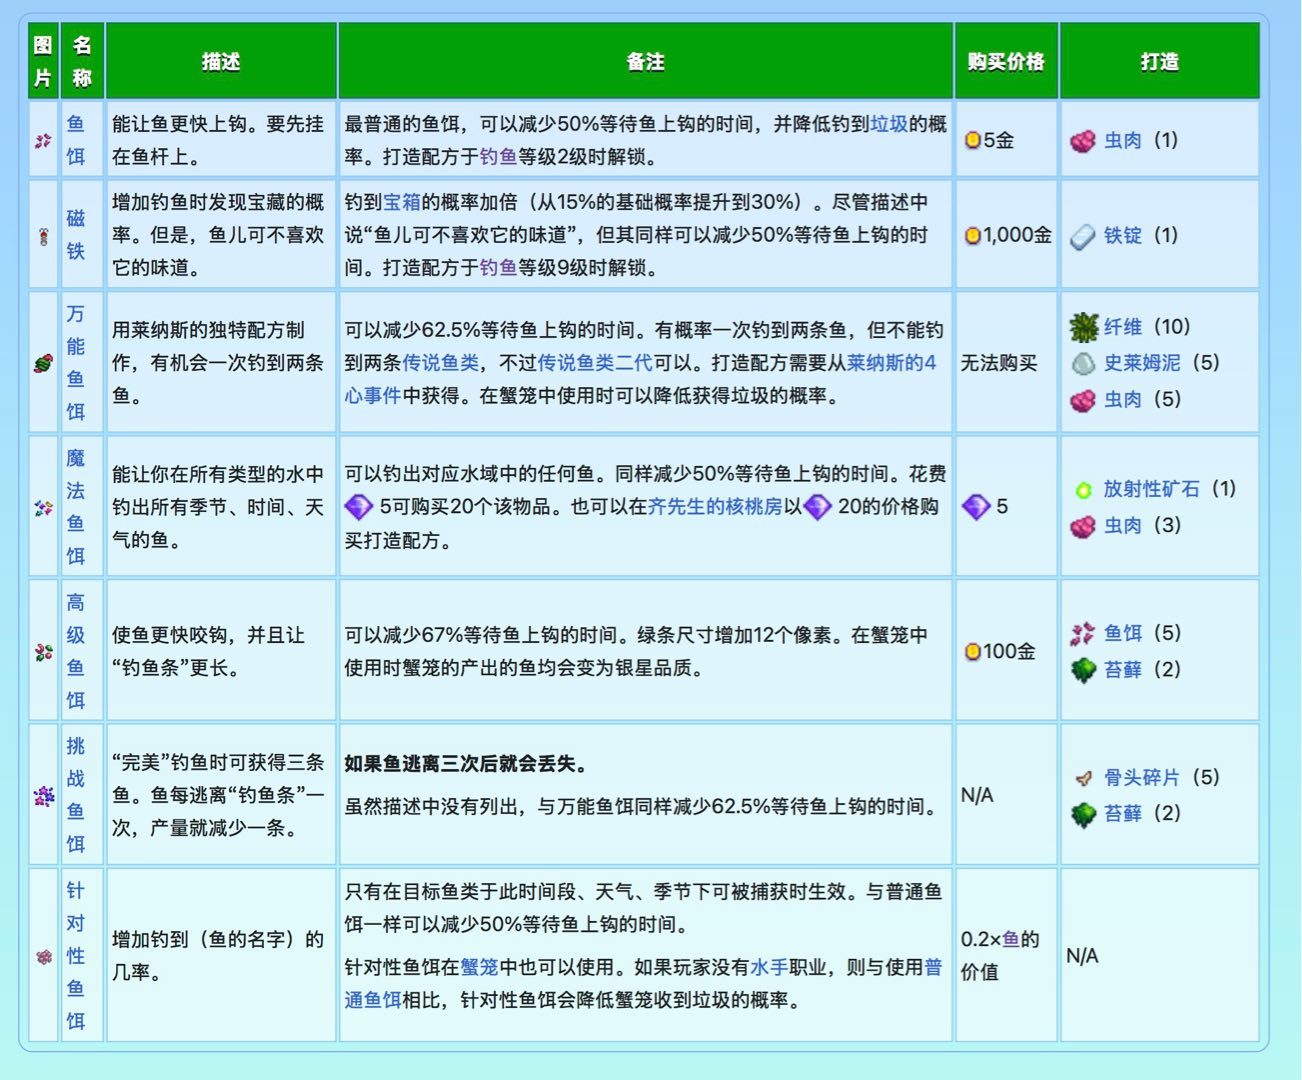Click the 史莱姆泥 slime icon
The image size is (1302, 1080).
tap(1083, 364)
